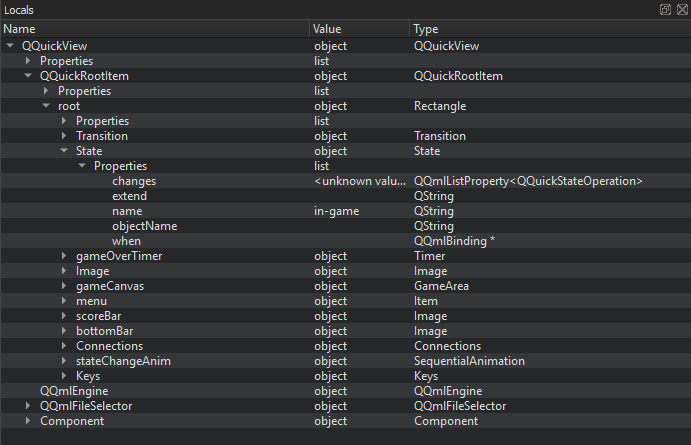Expand the stateChangeAnim node
691x445 pixels.
64,361
